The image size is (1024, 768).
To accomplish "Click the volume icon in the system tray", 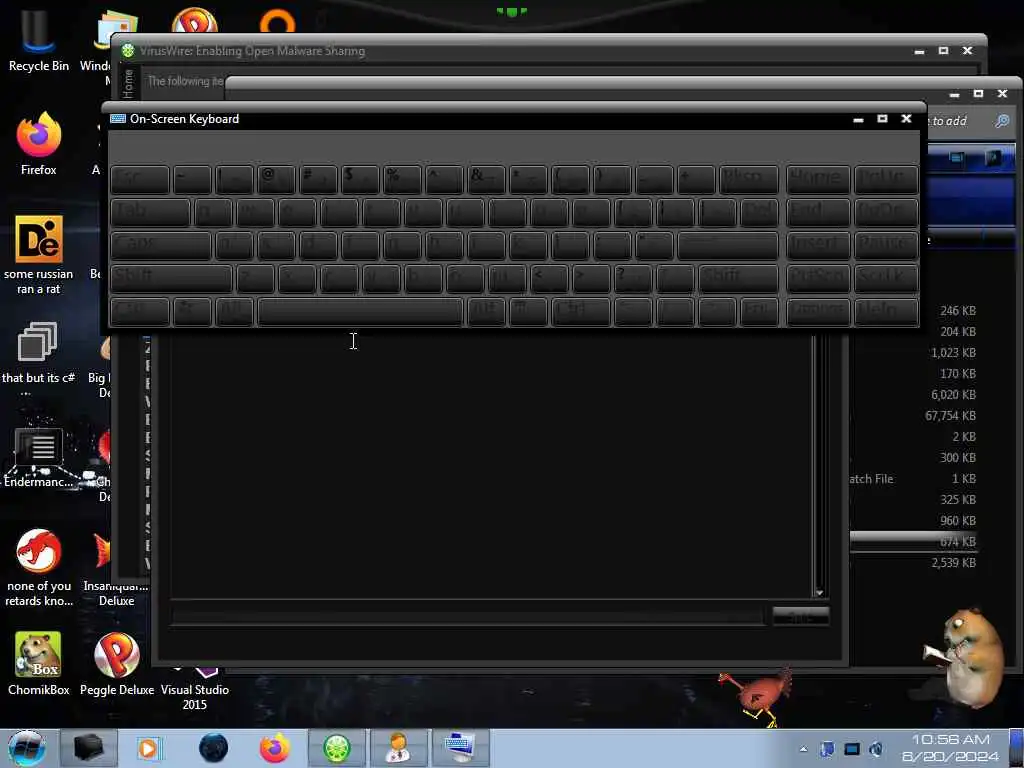I will pos(876,749).
